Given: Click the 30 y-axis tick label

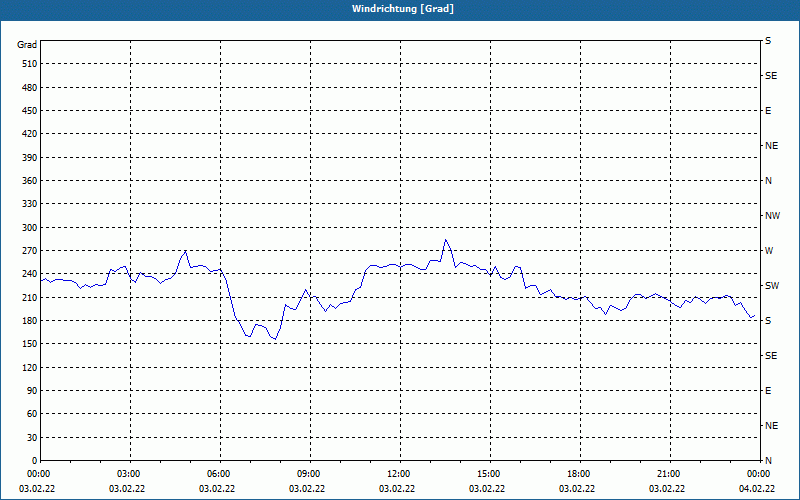Looking at the screenshot, I should point(31,438).
